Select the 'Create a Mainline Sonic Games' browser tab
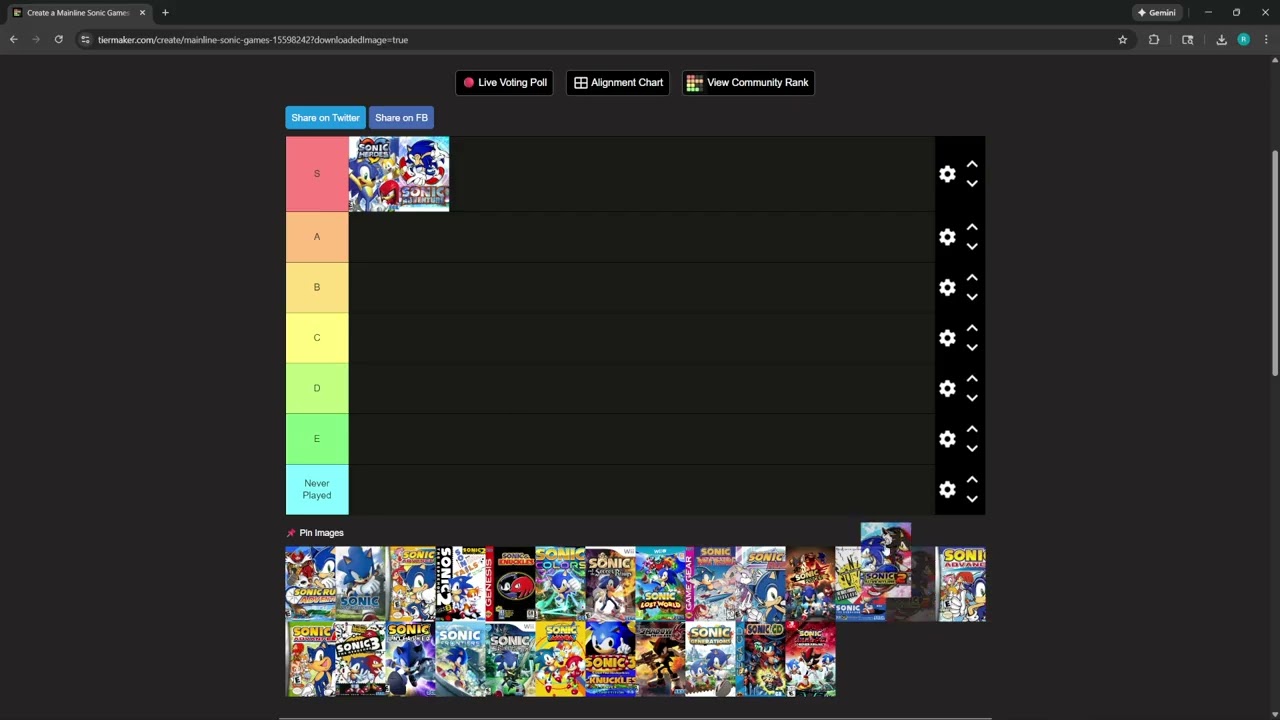This screenshot has height=720, width=1280. [x=78, y=13]
